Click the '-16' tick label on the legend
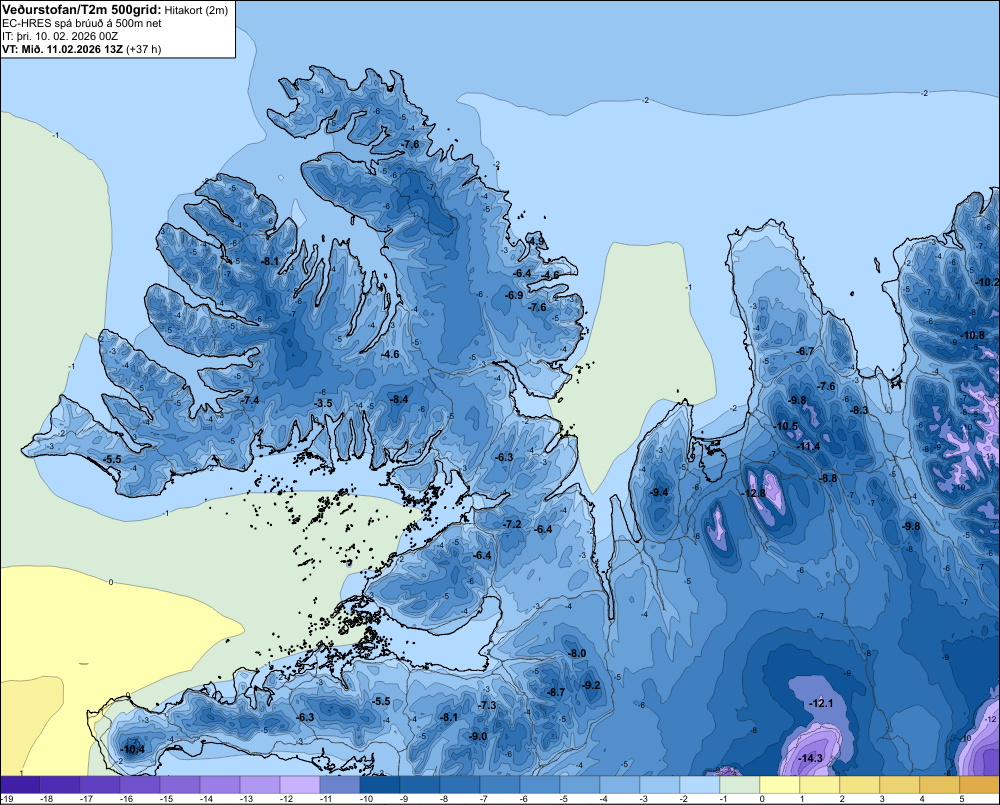1000x805 pixels. pos(127,799)
